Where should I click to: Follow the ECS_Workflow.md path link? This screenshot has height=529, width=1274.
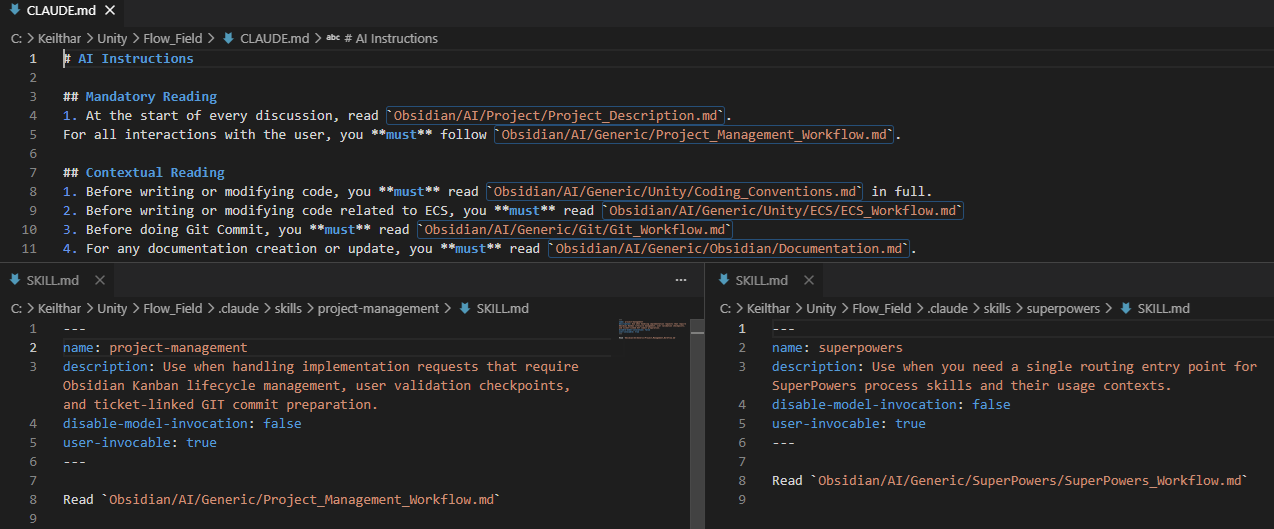point(783,210)
